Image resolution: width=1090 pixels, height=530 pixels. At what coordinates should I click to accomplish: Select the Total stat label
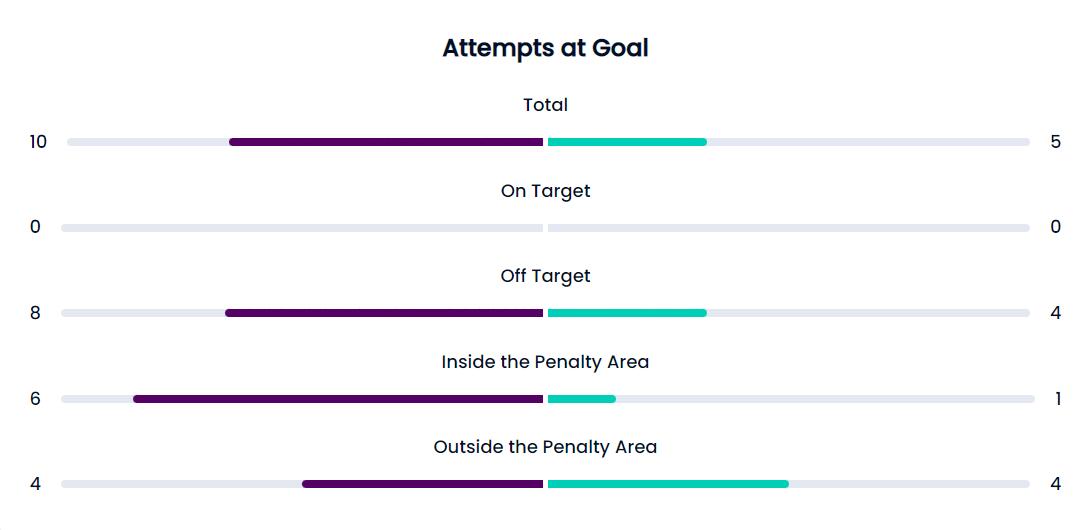point(545,105)
